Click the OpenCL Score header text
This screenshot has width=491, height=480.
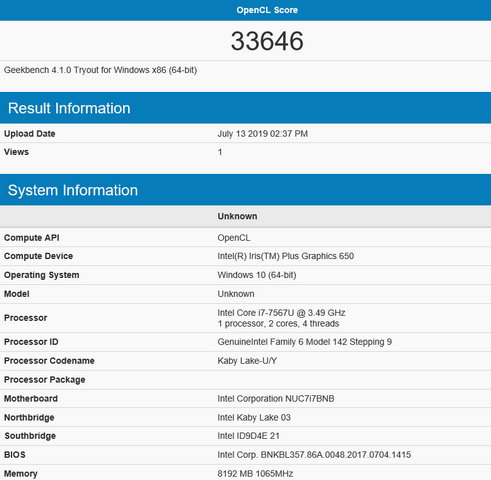[x=267, y=10]
